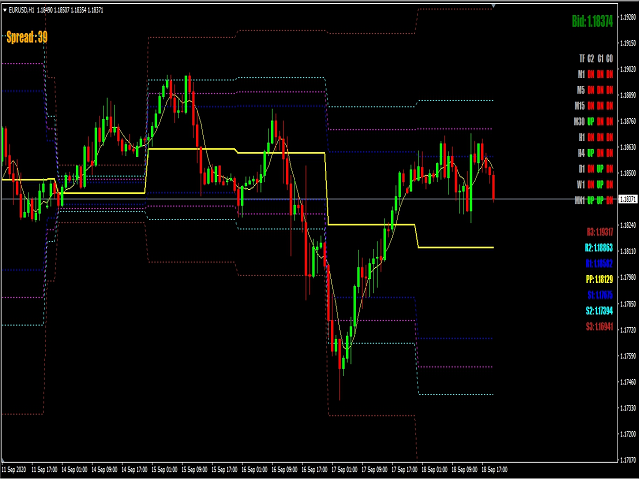Click the 1.18110 price scale value
This screenshot has width=640, height=480.
pos(628,251)
